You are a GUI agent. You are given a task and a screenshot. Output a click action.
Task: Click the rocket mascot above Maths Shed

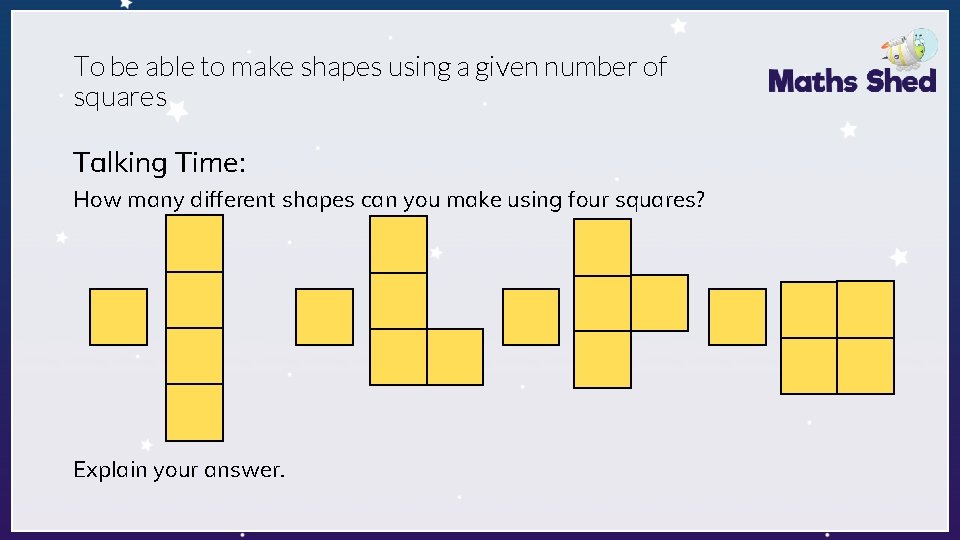(910, 47)
